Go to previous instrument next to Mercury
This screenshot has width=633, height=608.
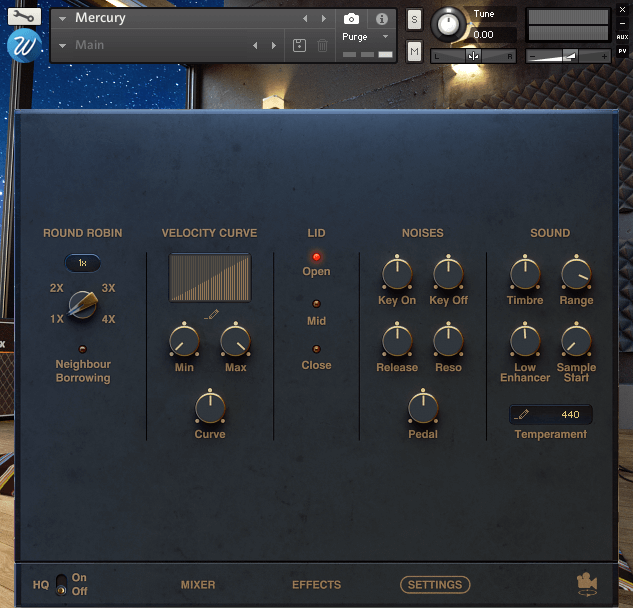[305, 19]
